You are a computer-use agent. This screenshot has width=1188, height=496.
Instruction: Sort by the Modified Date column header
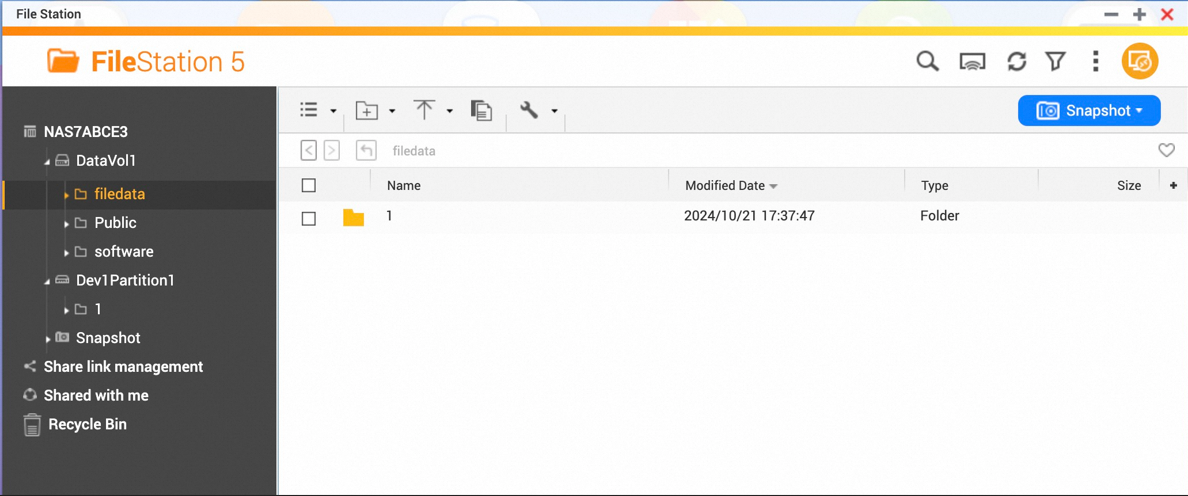tap(725, 186)
